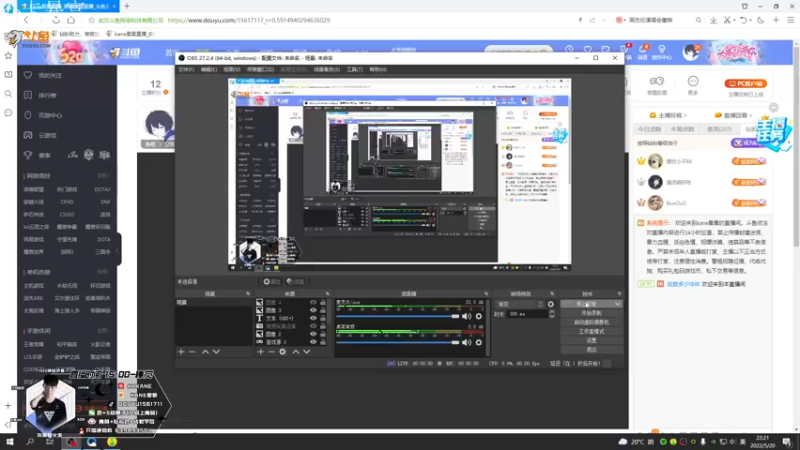Screen dimensions: 800x450
Task: Open source properties gear under Sources list
Action: (282, 352)
